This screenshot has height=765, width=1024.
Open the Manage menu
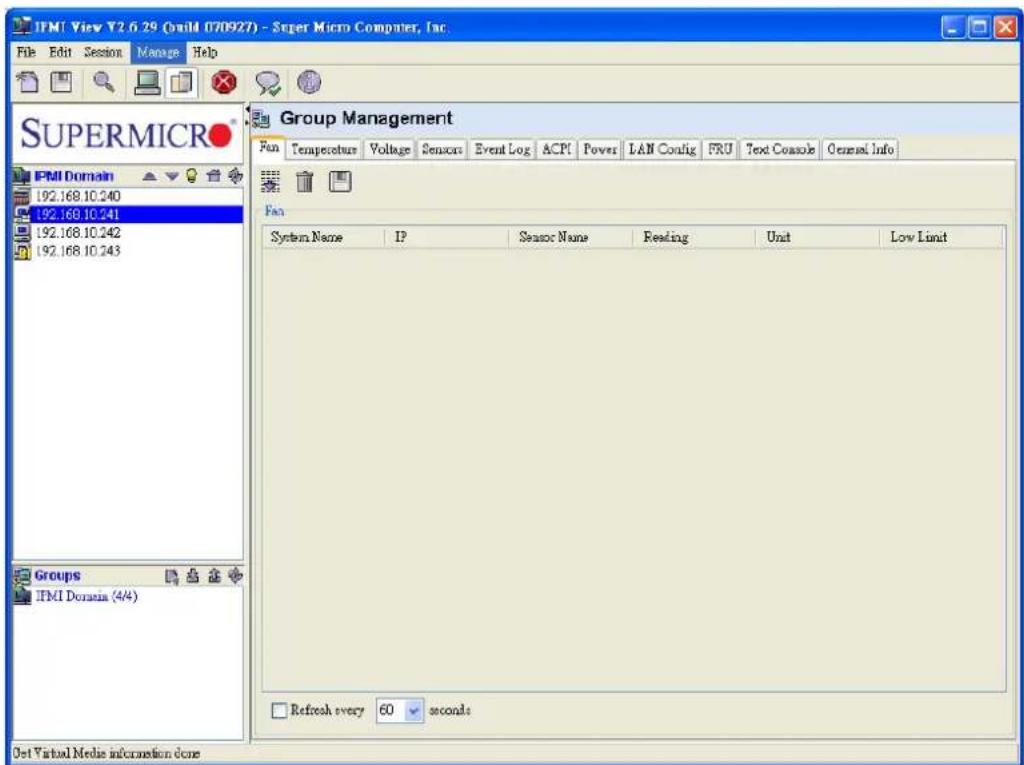pyautogui.click(x=158, y=52)
